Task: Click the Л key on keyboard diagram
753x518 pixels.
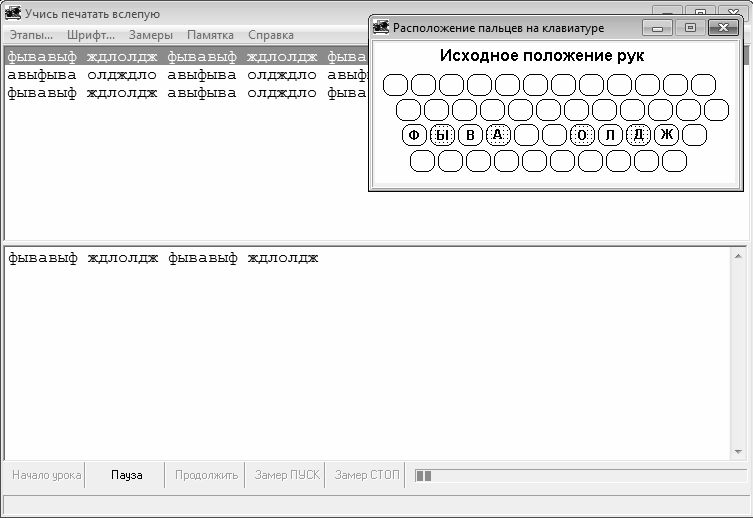Action: pyautogui.click(x=610, y=135)
